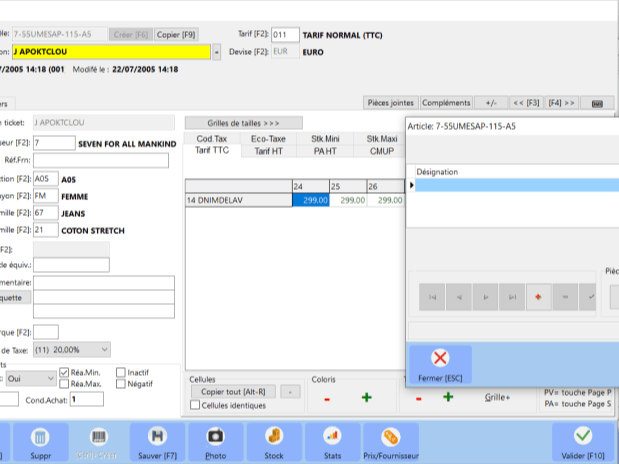Toggle the Réa.Min. checkbox
Screen dimensions: 619x464
tap(64, 372)
